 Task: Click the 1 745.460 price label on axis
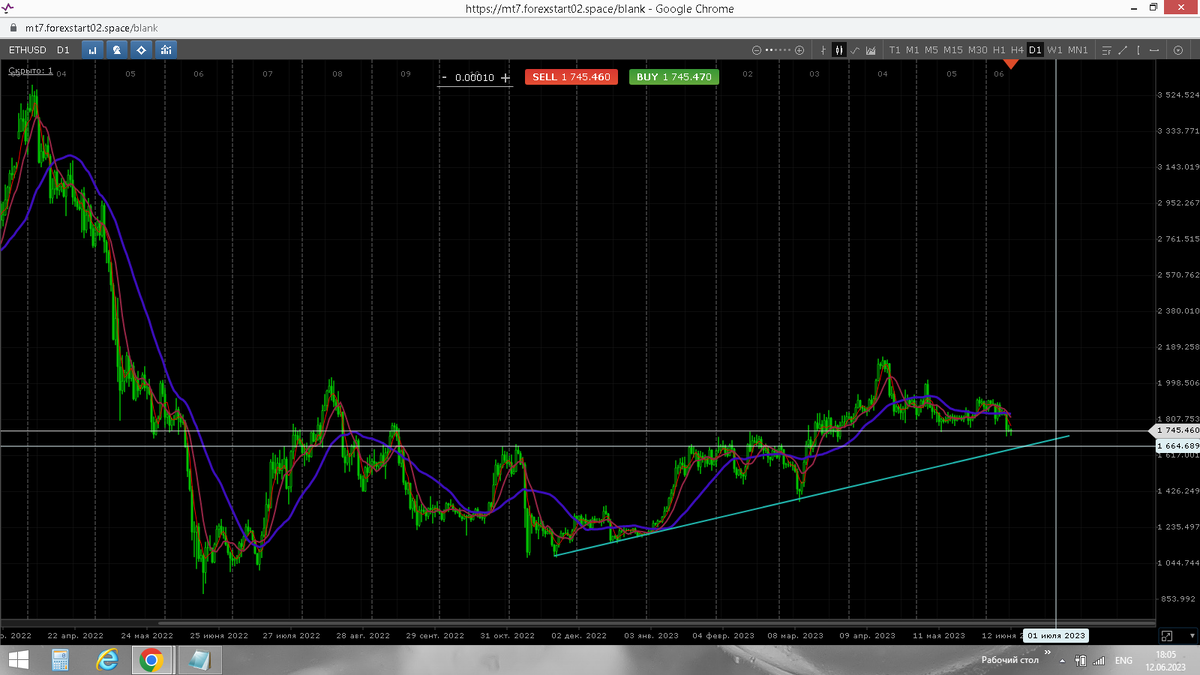1176,430
